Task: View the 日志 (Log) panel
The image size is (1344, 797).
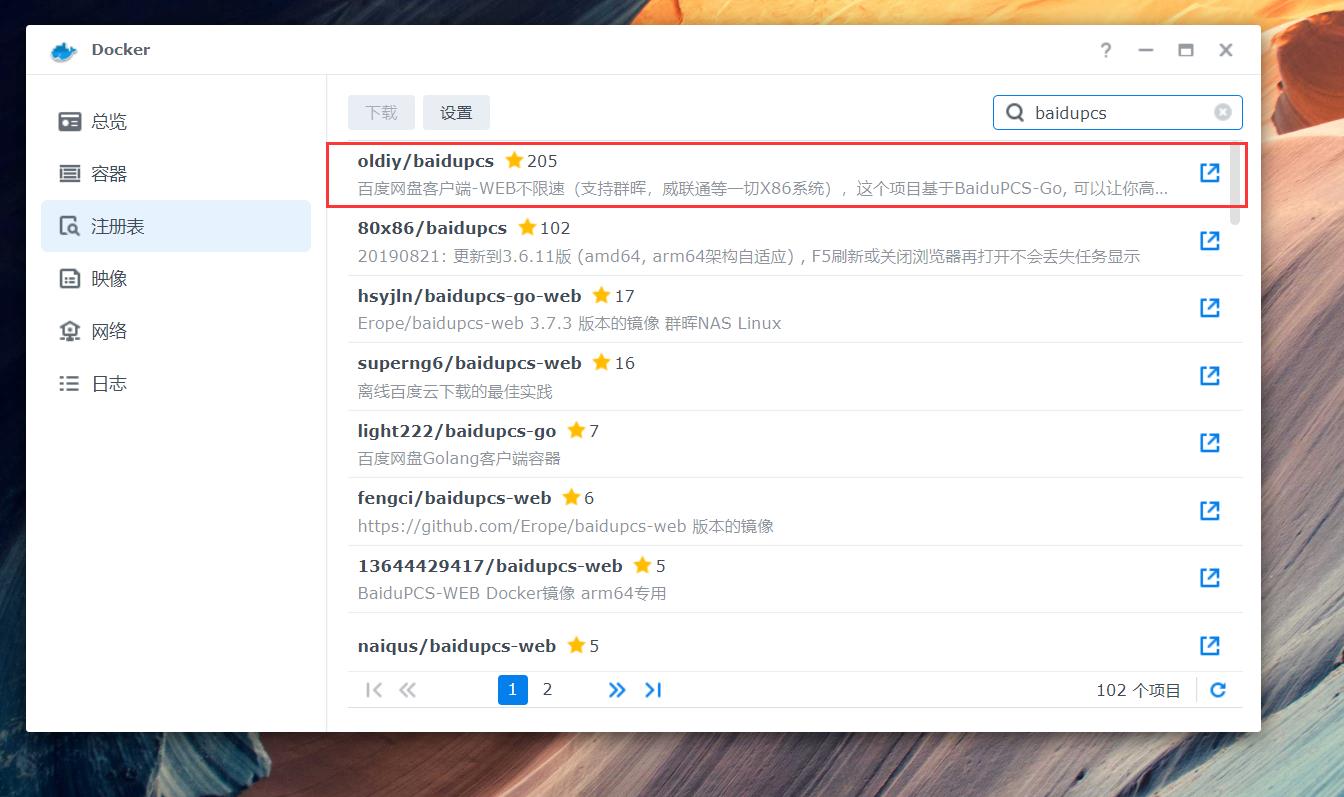Action: tap(108, 382)
